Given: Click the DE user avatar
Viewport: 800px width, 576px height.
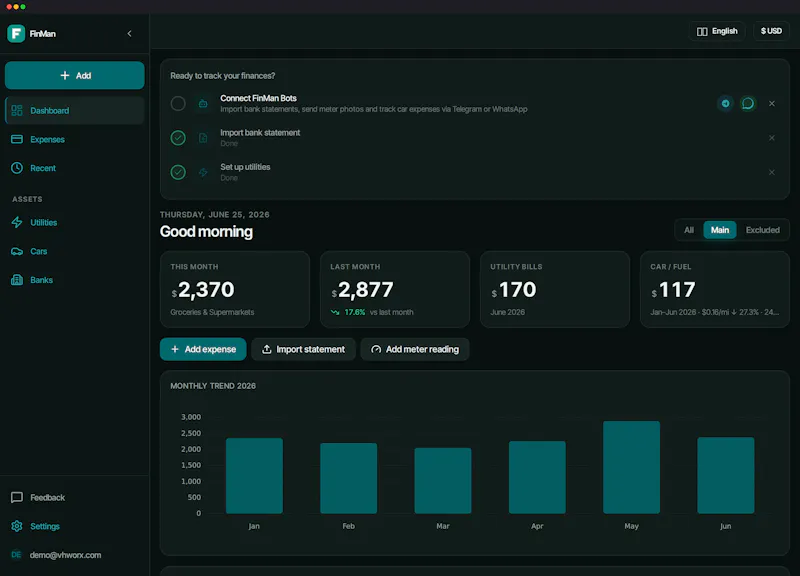Looking at the screenshot, I should coord(16,555).
